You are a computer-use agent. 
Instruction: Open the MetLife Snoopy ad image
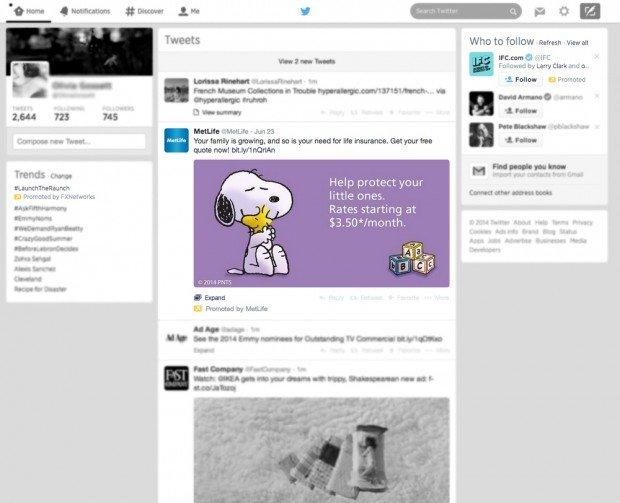click(321, 223)
